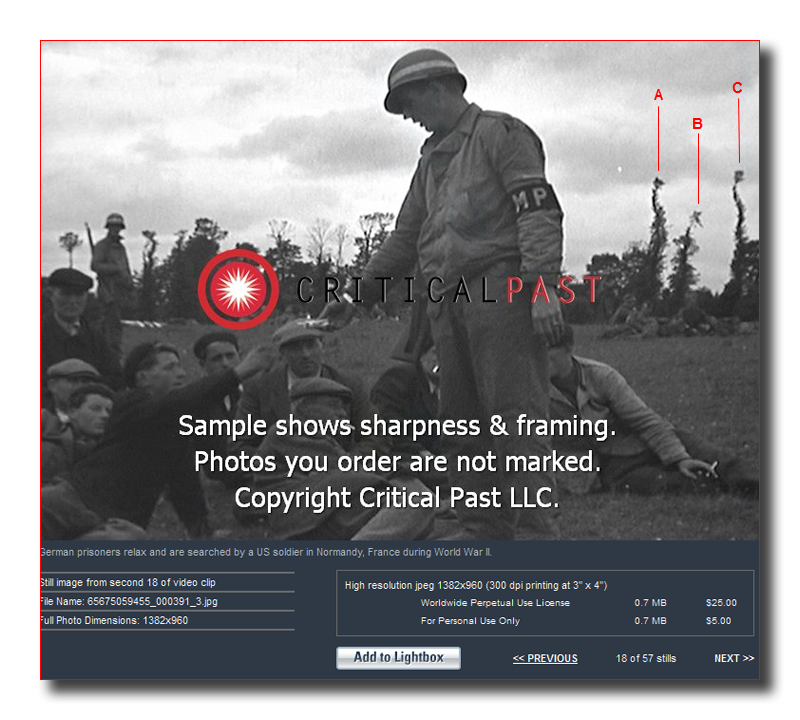
Task: Select the Worldwide Perpetual Use License option
Action: (495, 603)
